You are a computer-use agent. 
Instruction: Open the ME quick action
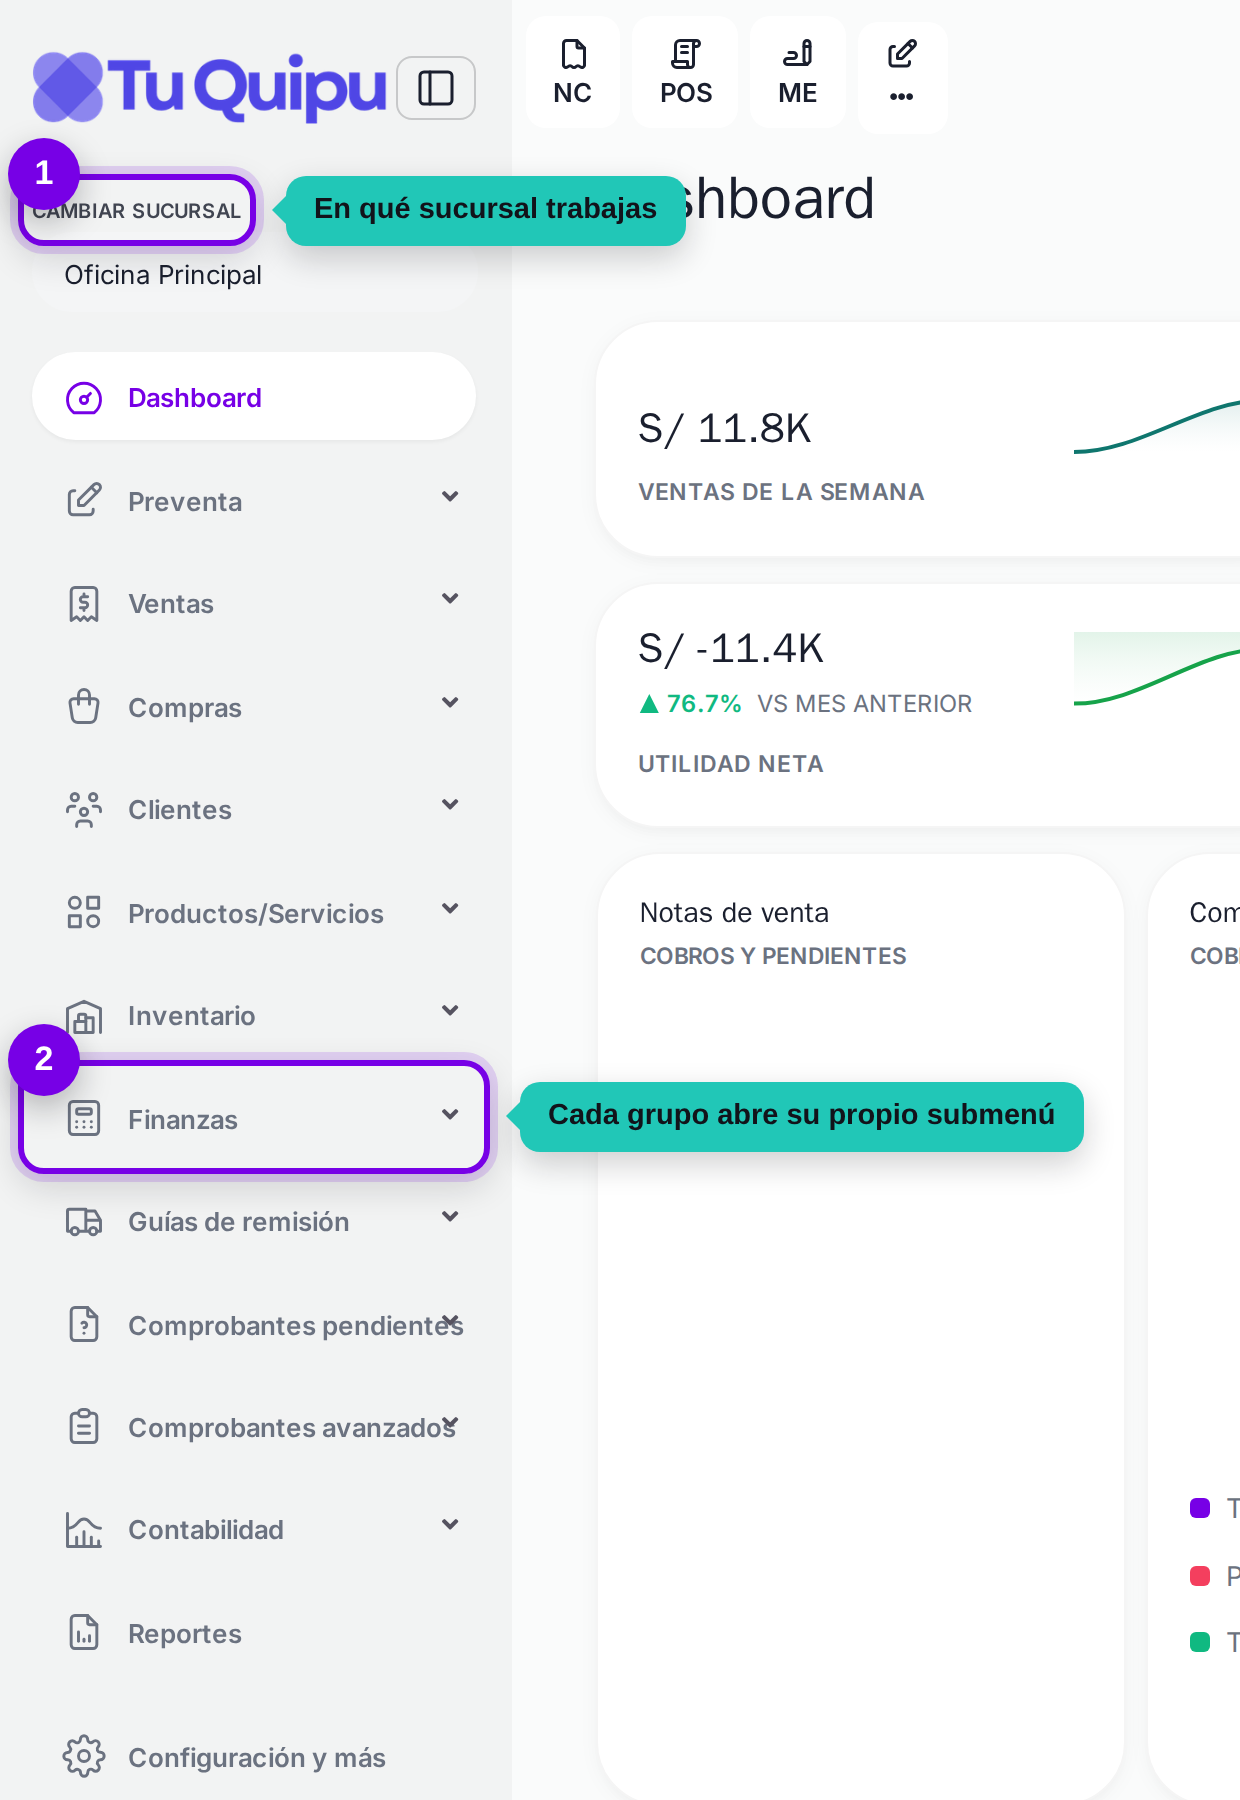click(798, 72)
